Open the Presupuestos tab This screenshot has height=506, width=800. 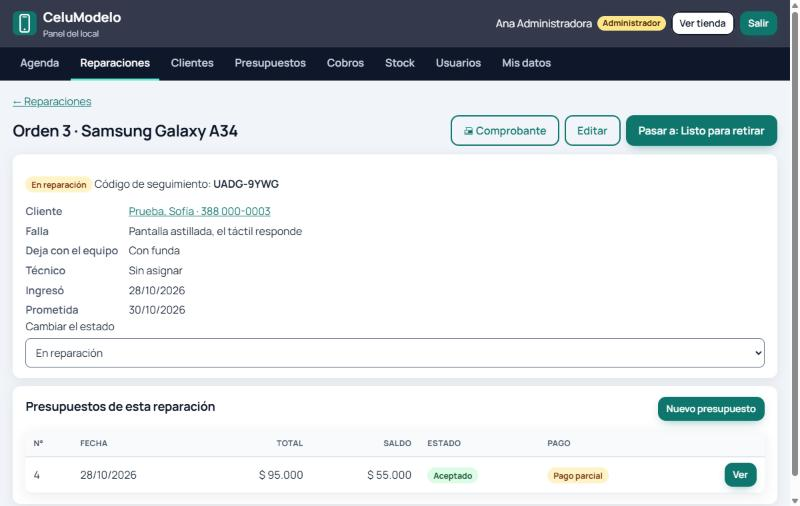[270, 63]
